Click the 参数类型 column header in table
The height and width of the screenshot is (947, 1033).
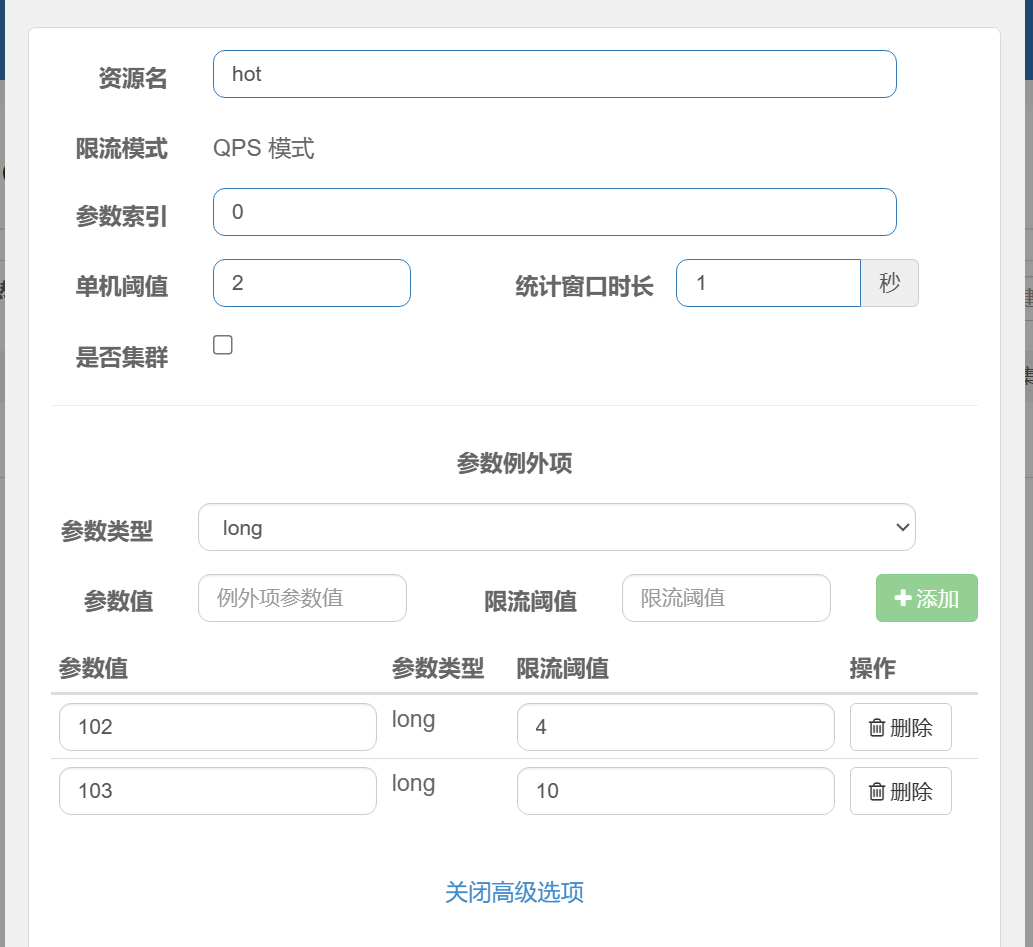click(x=437, y=668)
